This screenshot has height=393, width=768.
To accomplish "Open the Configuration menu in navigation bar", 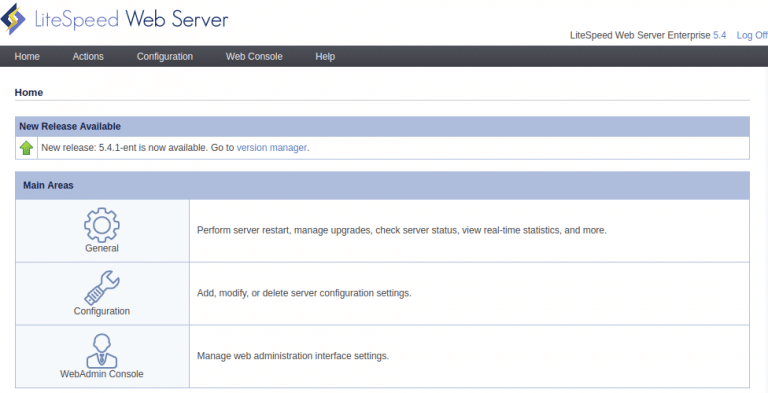I will 165,56.
